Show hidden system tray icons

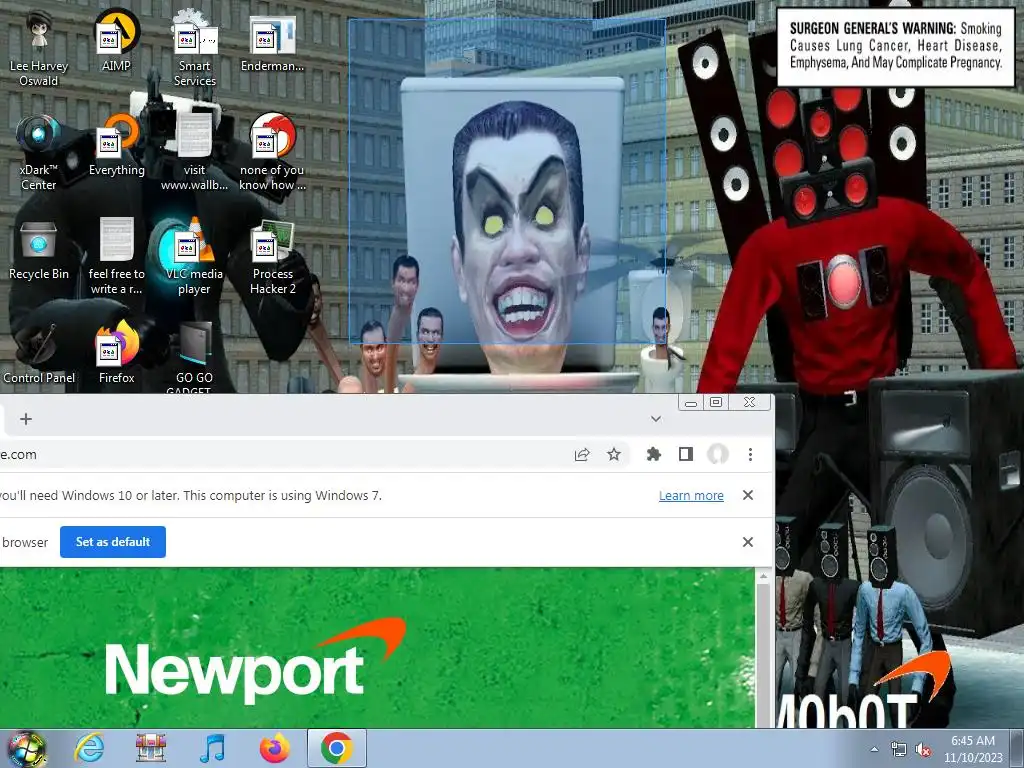pos(874,750)
